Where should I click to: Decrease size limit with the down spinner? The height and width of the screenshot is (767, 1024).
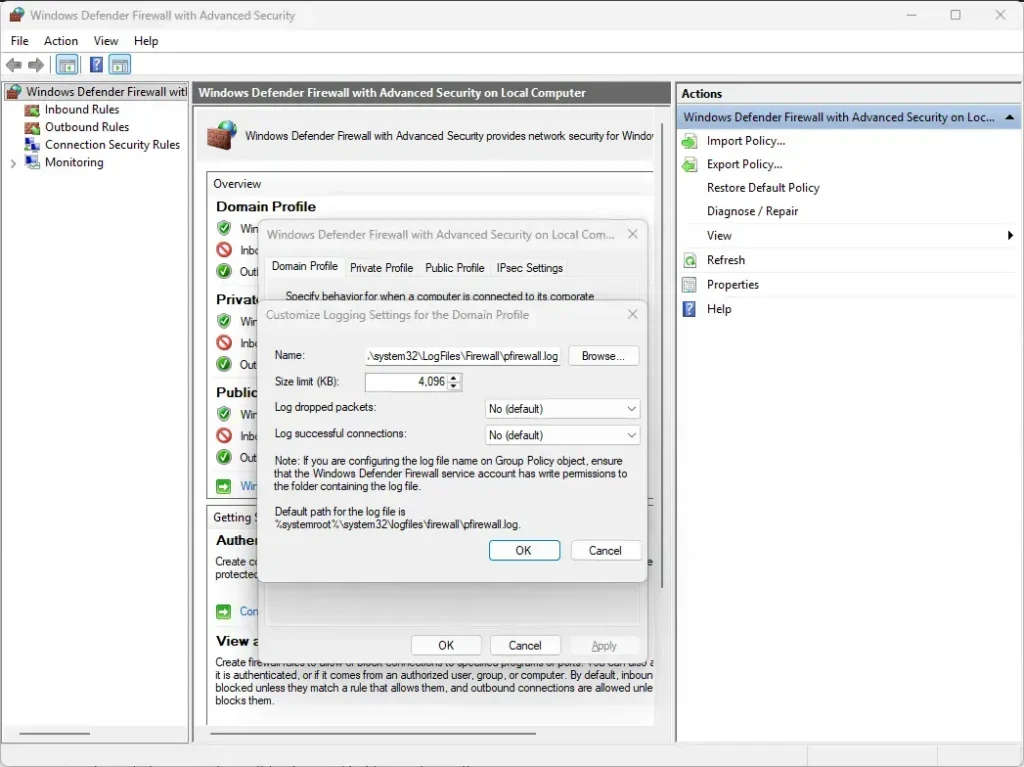(454, 386)
